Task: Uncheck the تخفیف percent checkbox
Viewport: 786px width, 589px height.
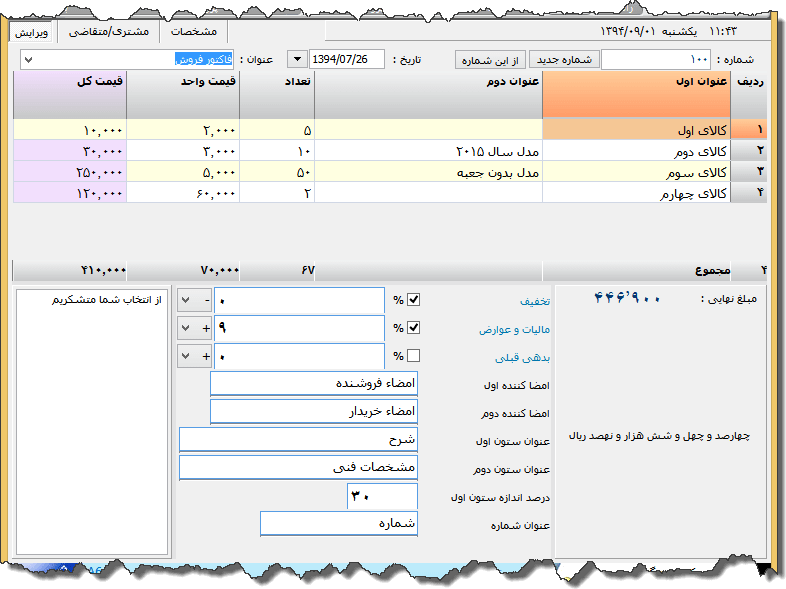Action: 414,300
